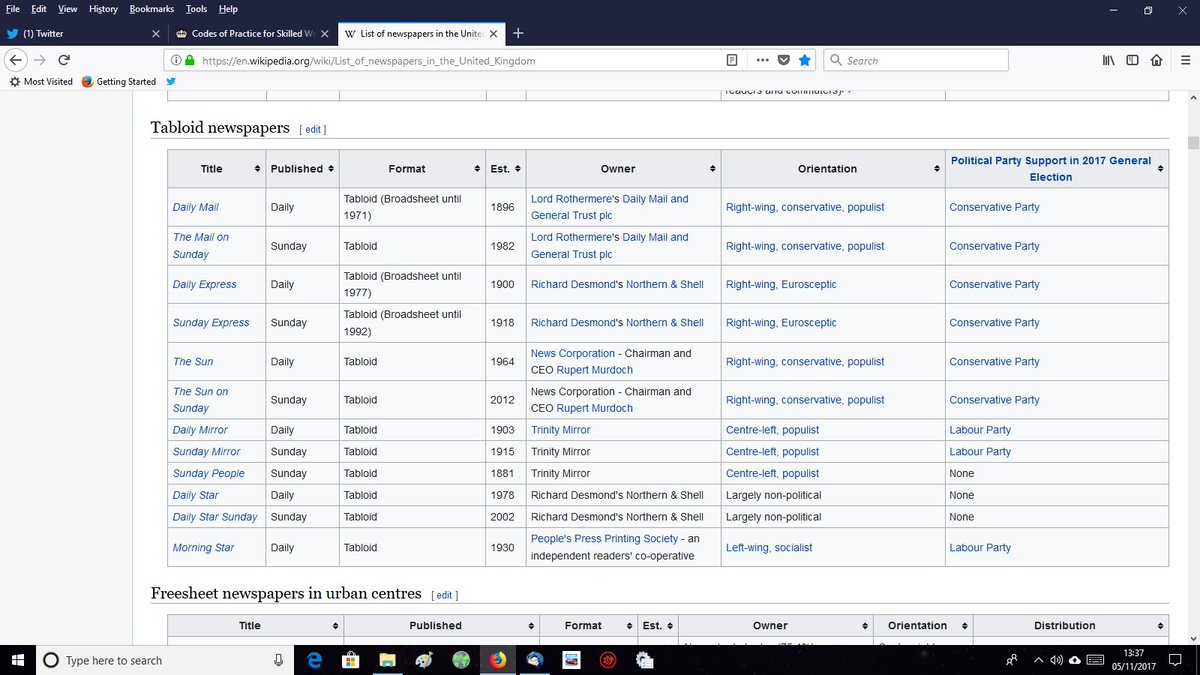Viewport: 1200px width, 675px height.
Task: Open Microsoft Store from taskbar
Action: (x=350, y=660)
